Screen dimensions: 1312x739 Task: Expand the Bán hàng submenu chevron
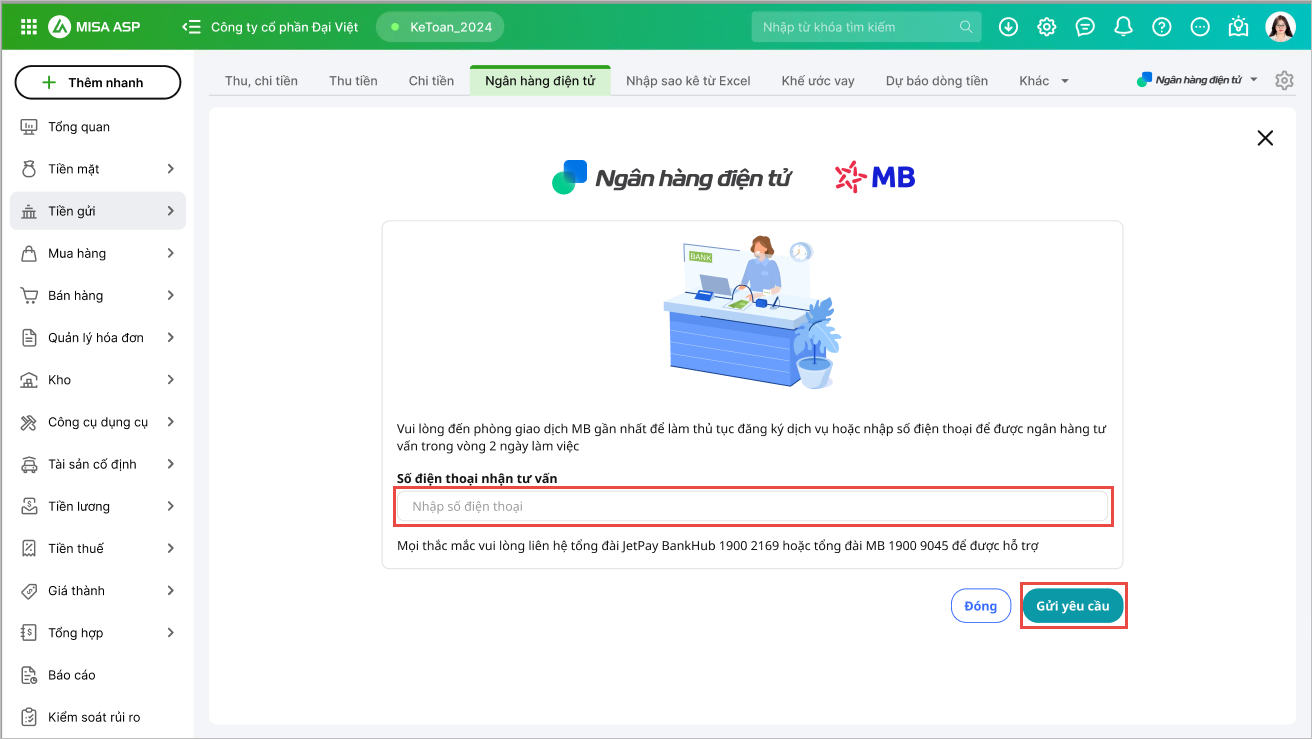[x=171, y=295]
